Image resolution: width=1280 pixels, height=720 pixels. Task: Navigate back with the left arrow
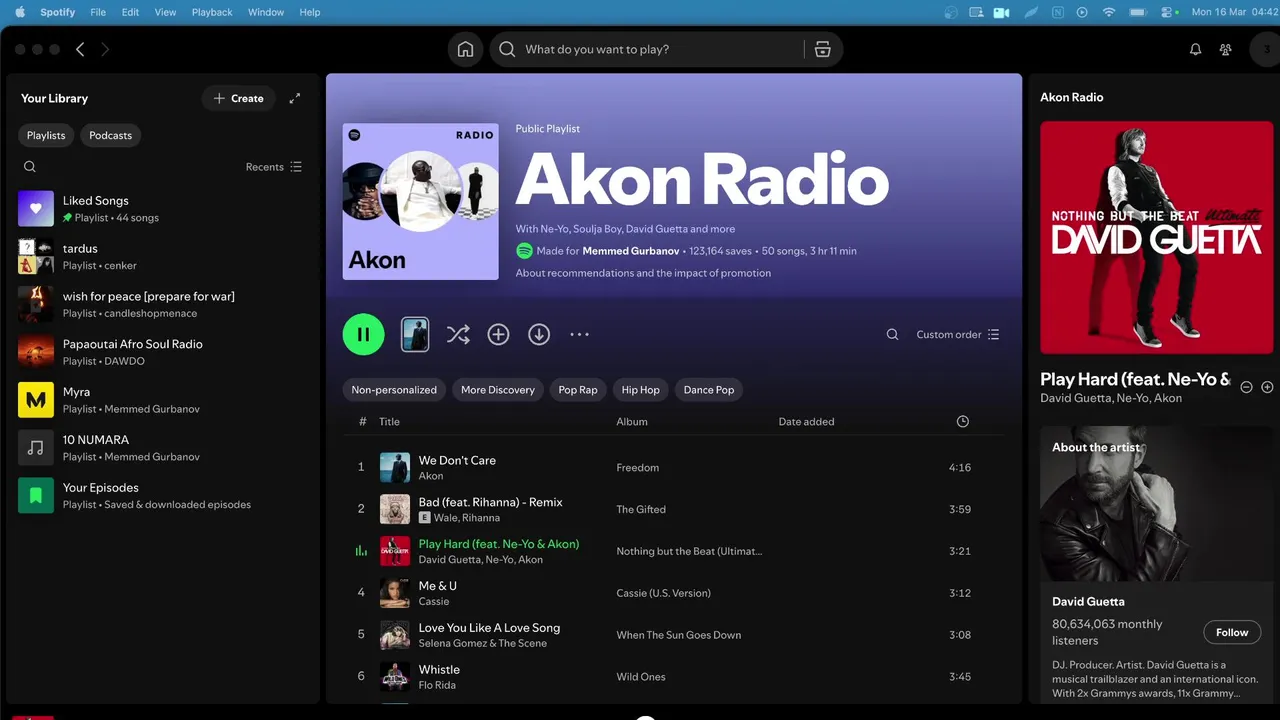80,49
